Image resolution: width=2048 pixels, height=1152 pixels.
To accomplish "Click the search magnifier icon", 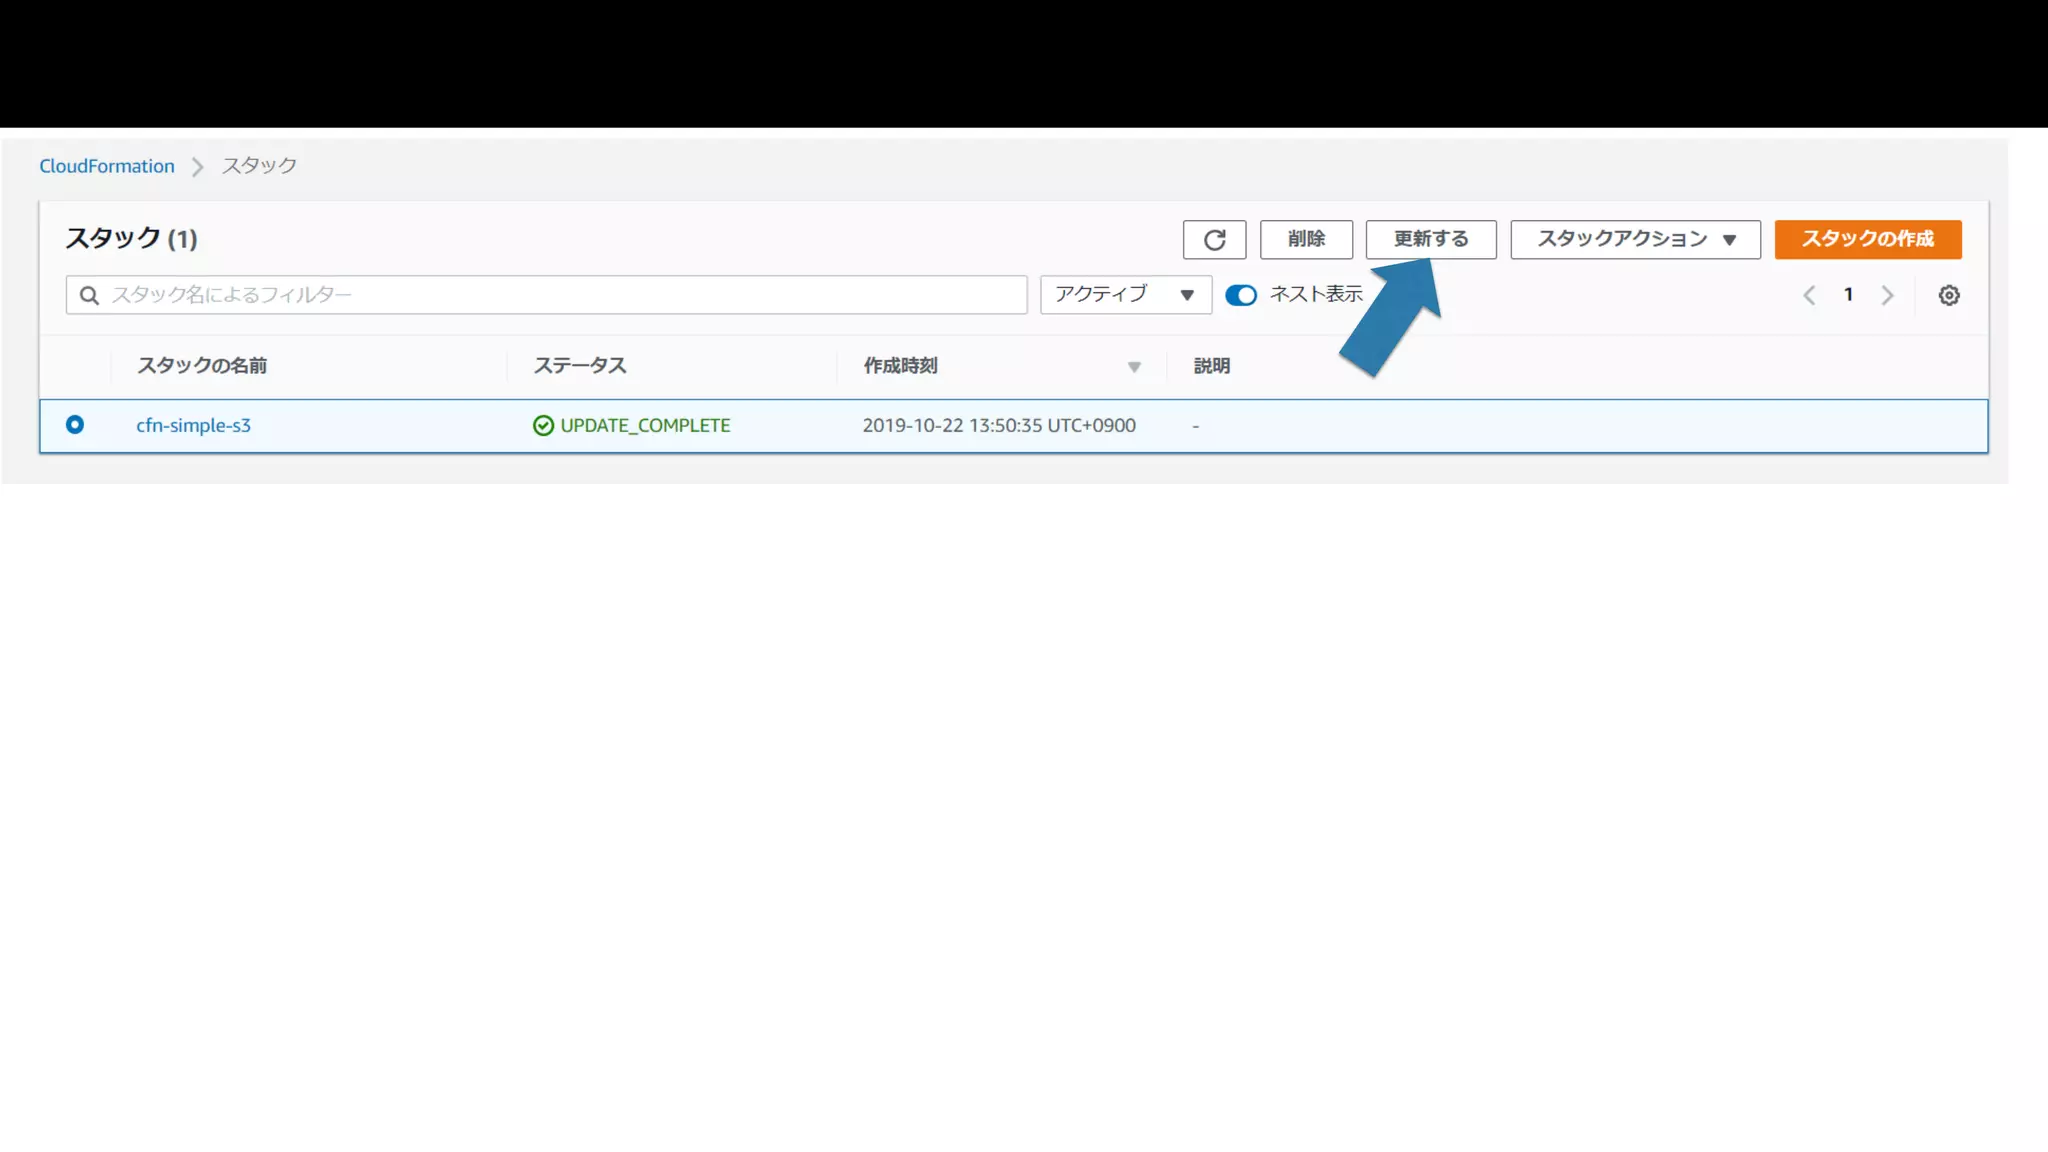I will tap(89, 295).
